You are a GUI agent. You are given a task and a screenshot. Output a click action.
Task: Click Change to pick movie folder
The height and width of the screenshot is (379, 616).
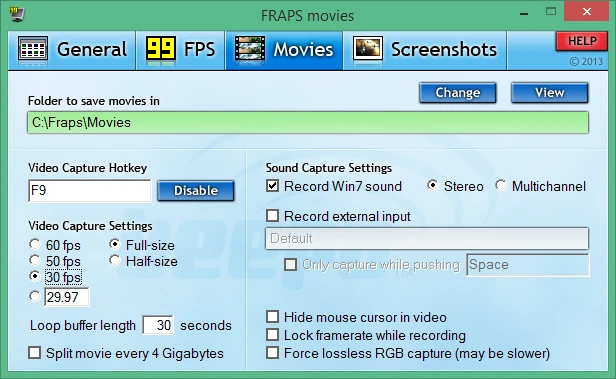click(458, 93)
